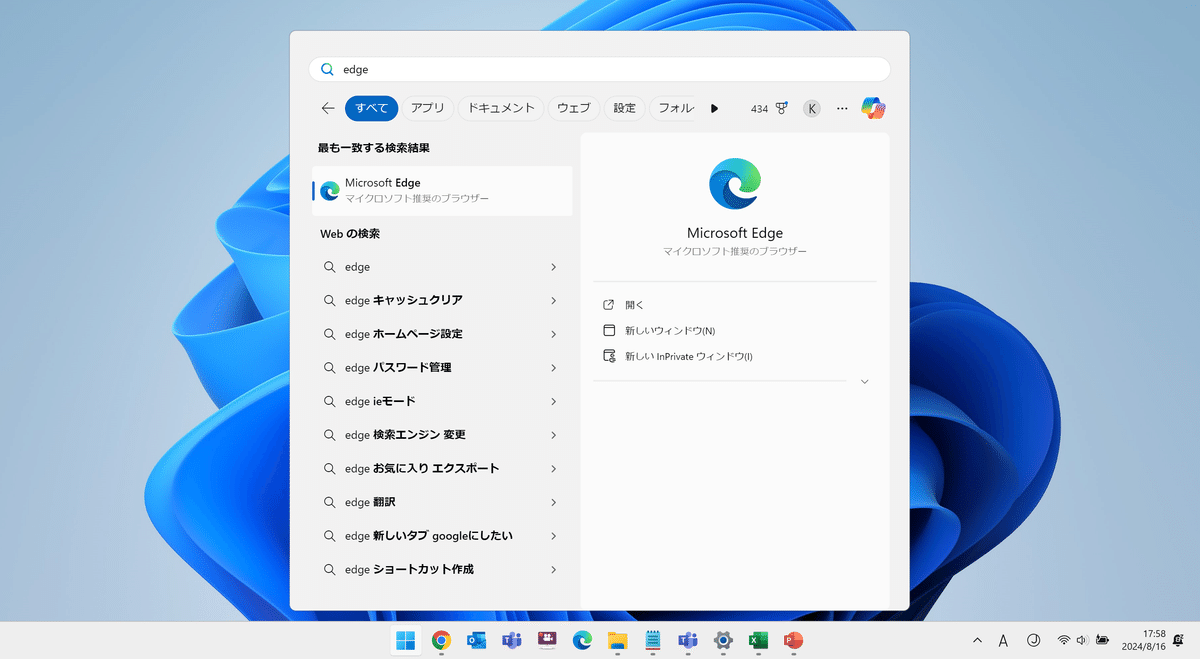The image size is (1200, 659).
Task: Expand the chevron for "edge キャッシュクリア"
Action: (x=554, y=300)
